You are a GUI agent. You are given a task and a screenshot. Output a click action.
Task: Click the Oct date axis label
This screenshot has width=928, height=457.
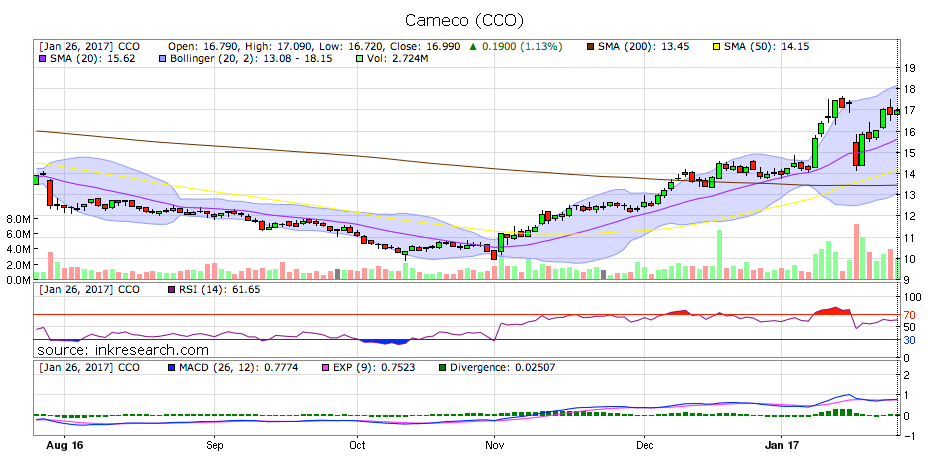[x=357, y=446]
